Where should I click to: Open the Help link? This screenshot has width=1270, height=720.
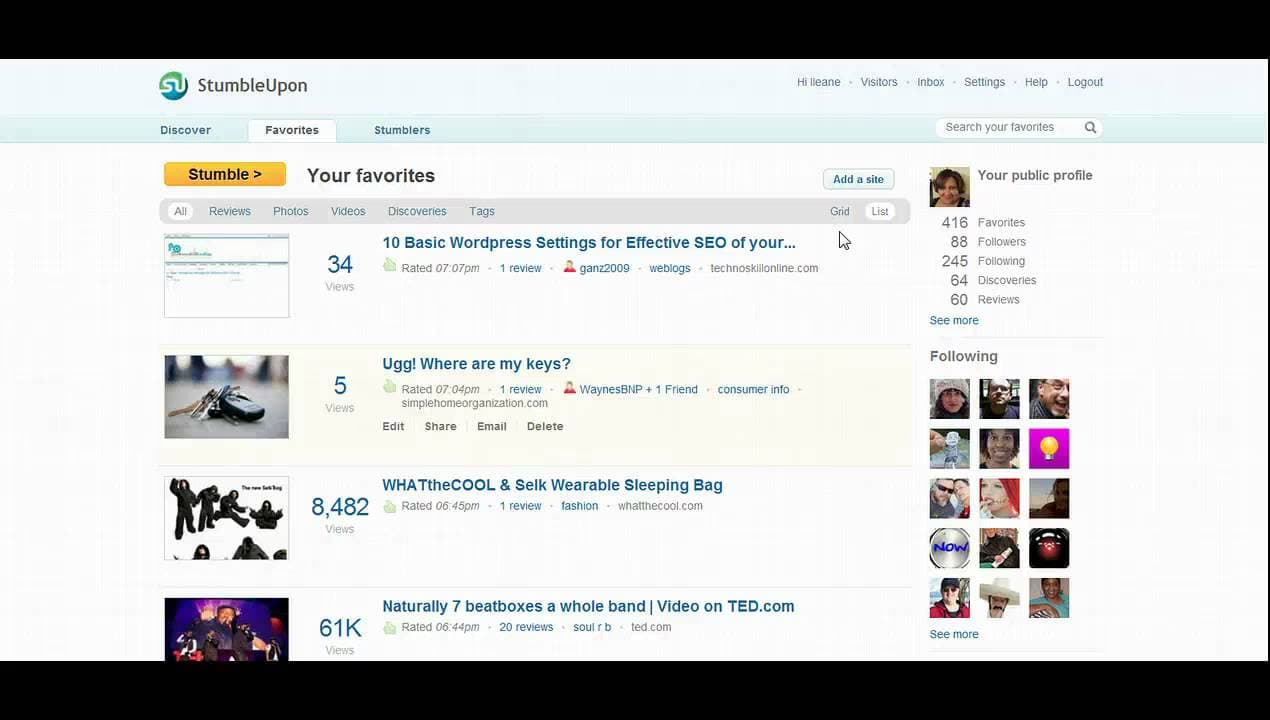coord(1036,82)
